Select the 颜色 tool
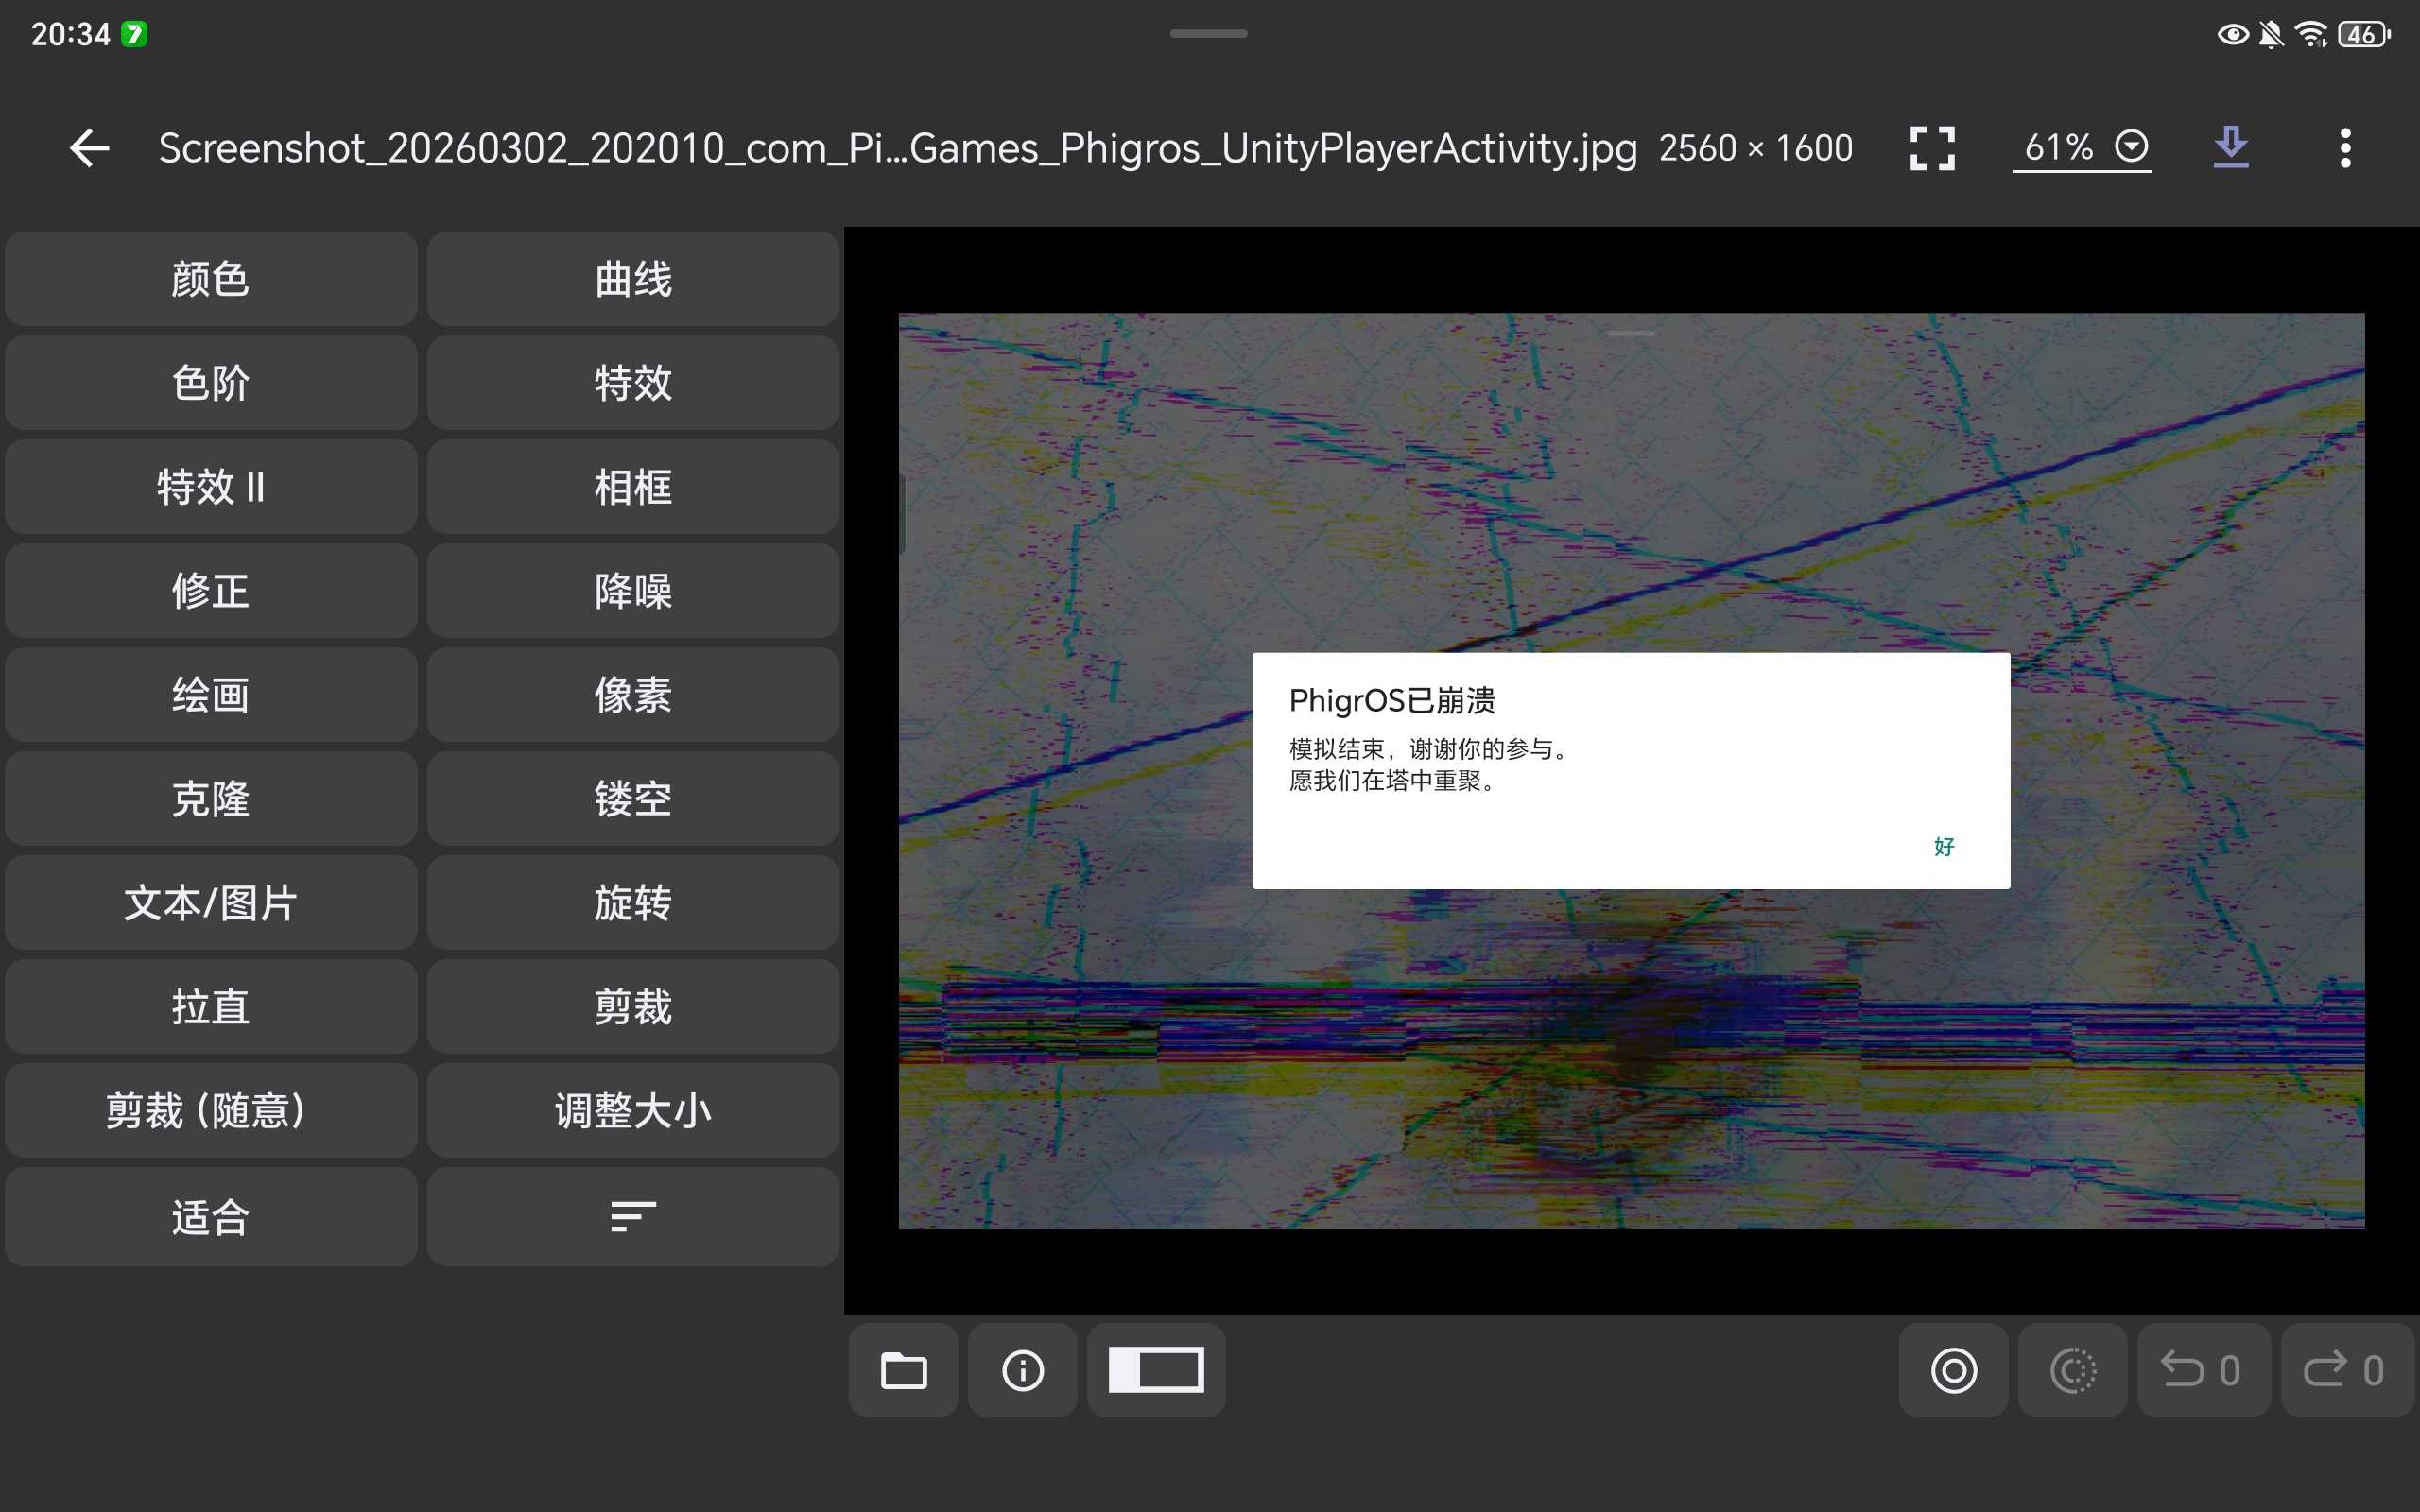2420x1512 pixels. [x=210, y=279]
